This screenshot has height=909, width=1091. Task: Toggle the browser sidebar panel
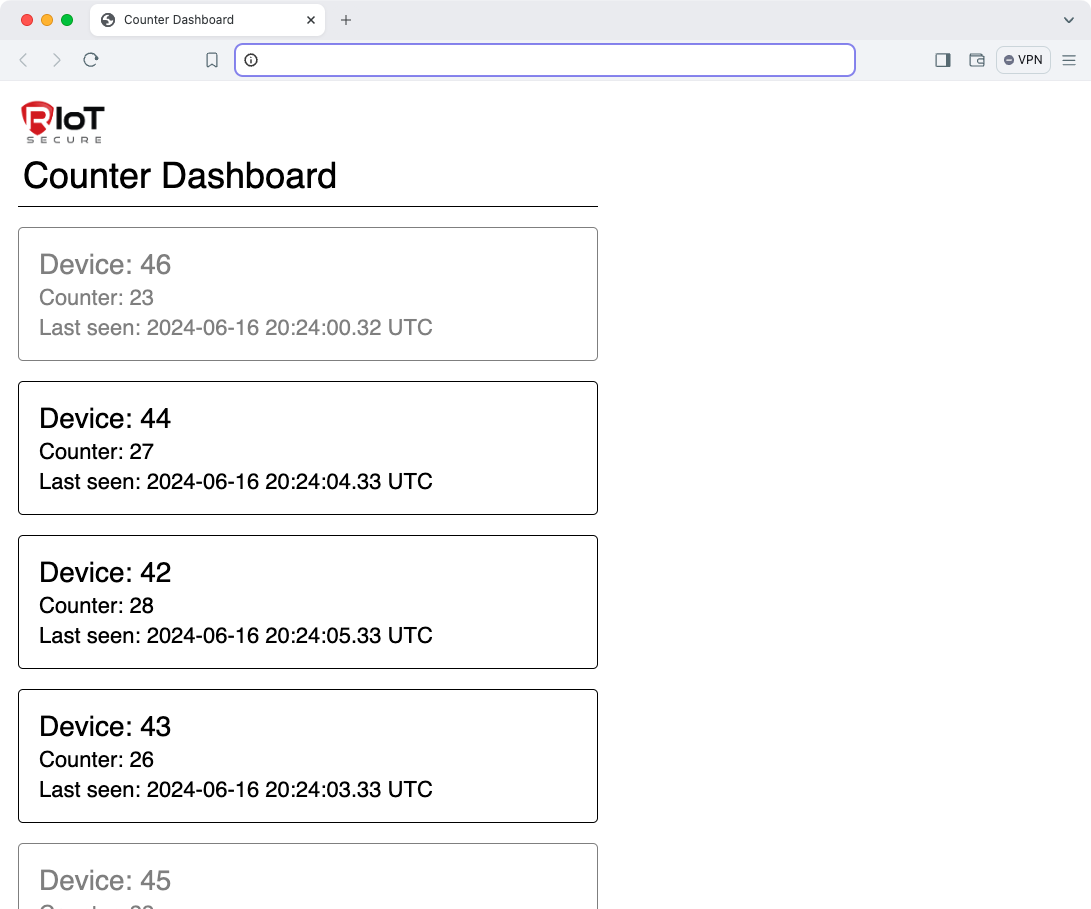pos(942,60)
